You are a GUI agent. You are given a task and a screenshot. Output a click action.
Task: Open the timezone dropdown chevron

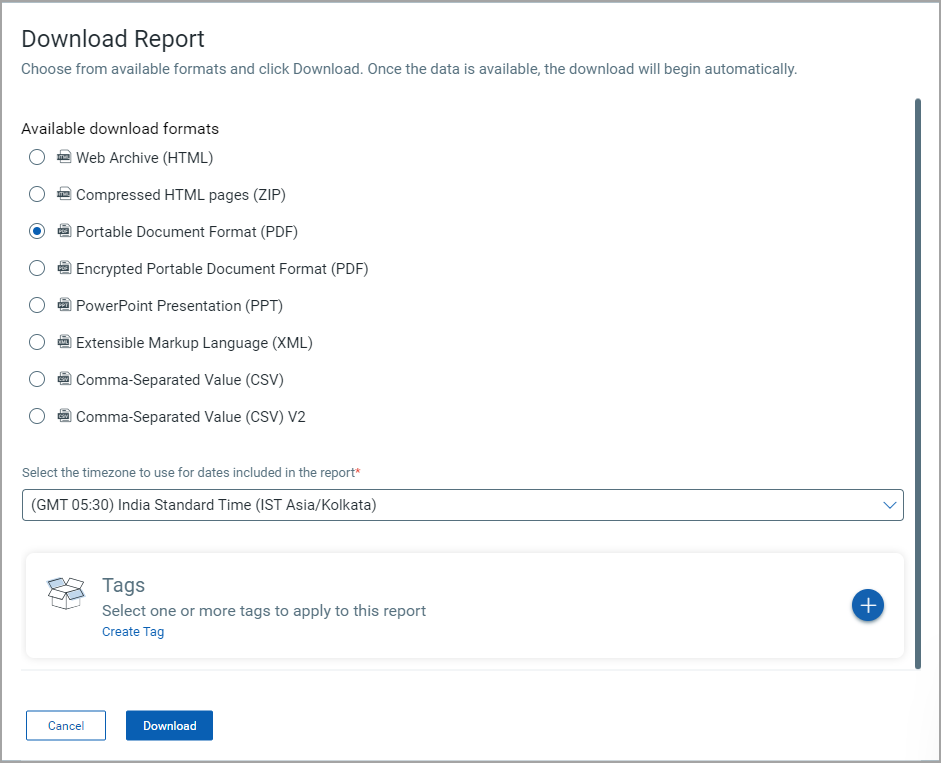pyautogui.click(x=889, y=505)
